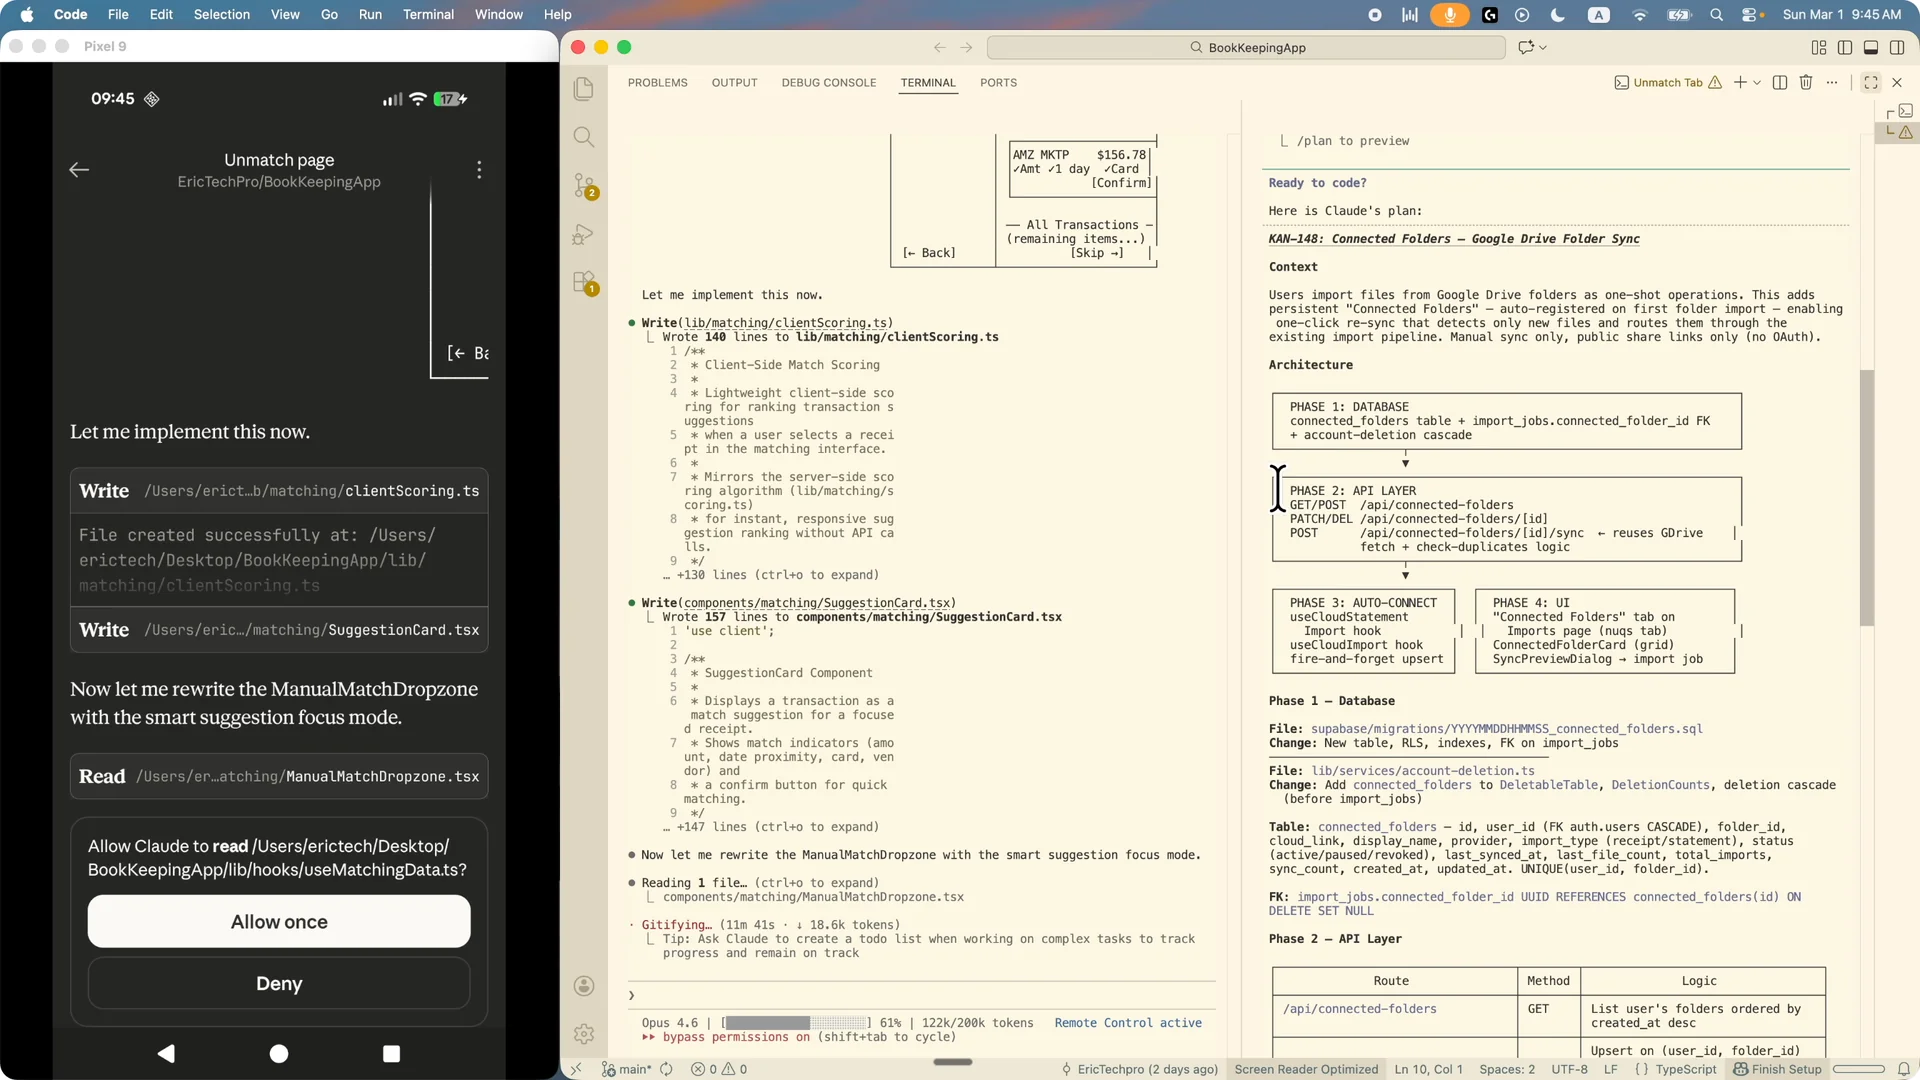Open terminal panel more actions ellipsis
The width and height of the screenshot is (1920, 1080).
point(1832,83)
